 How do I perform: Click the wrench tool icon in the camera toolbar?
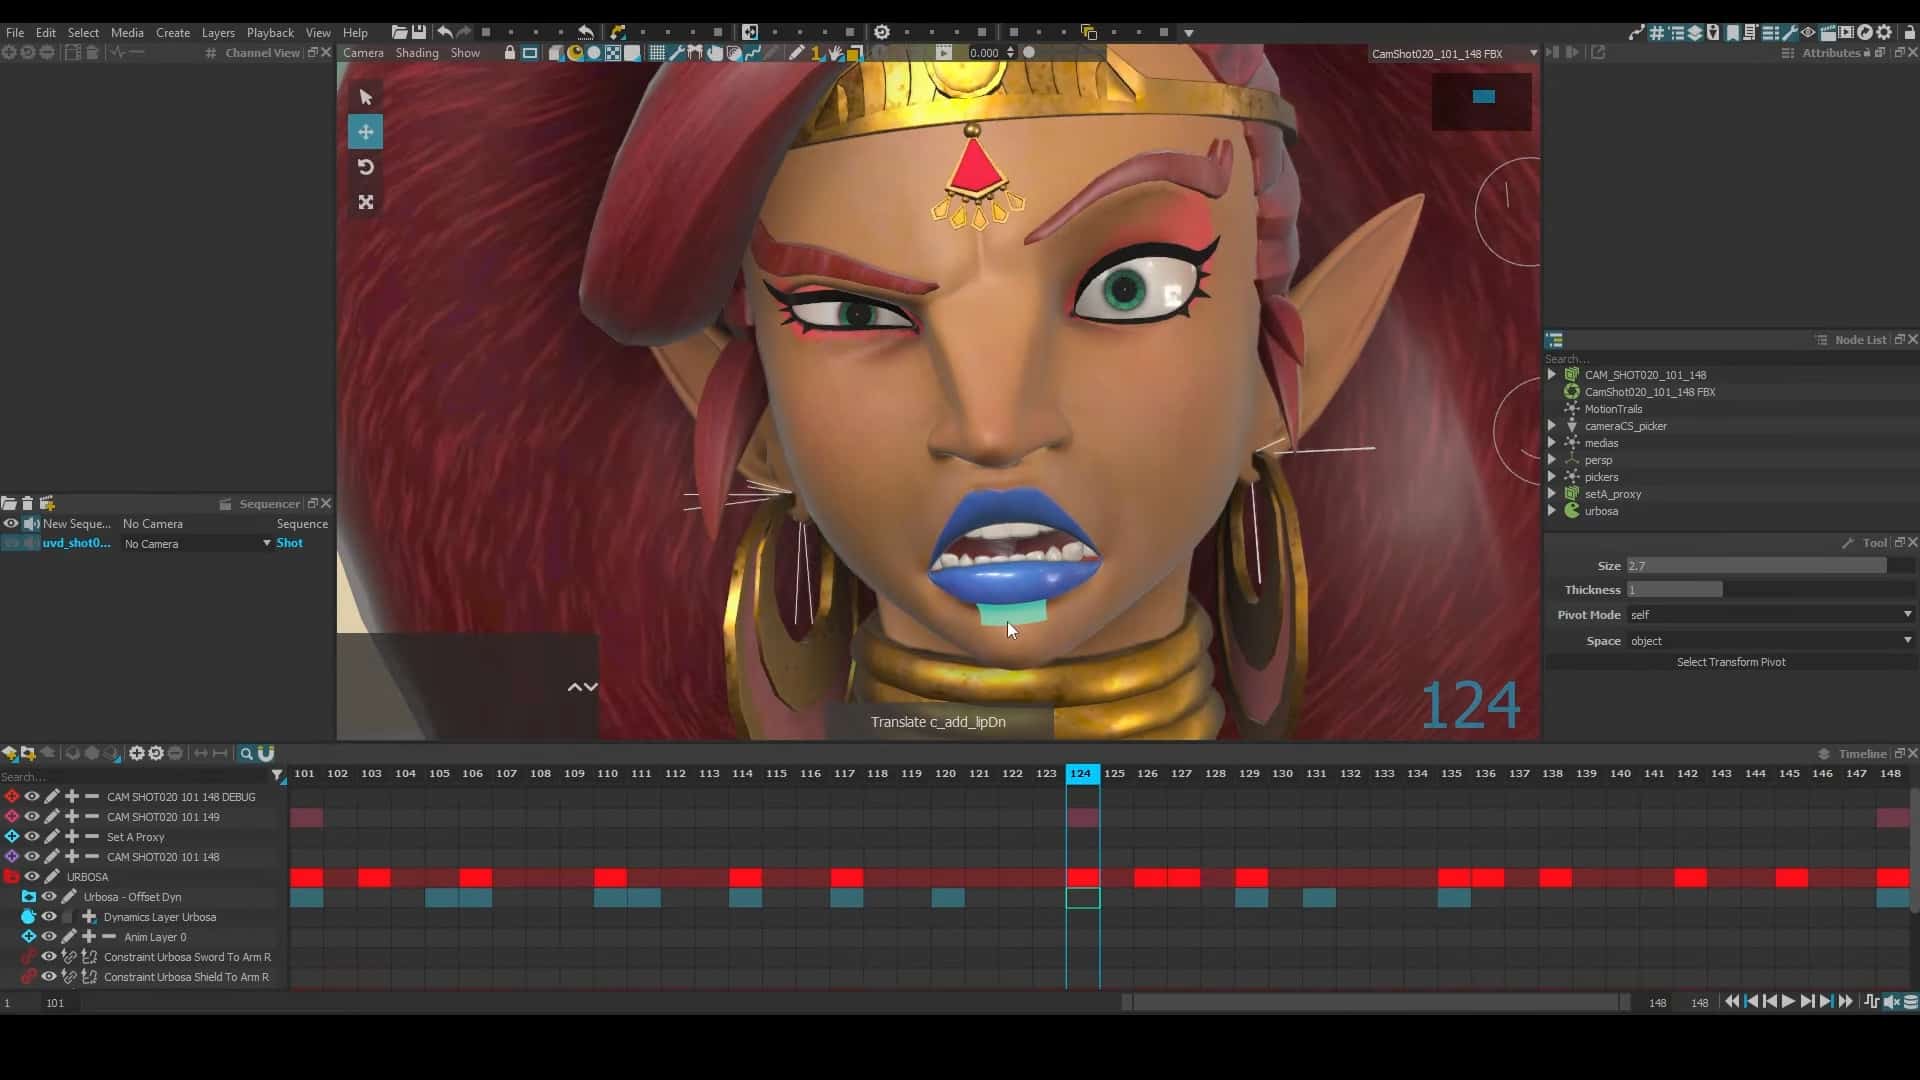pyautogui.click(x=678, y=53)
